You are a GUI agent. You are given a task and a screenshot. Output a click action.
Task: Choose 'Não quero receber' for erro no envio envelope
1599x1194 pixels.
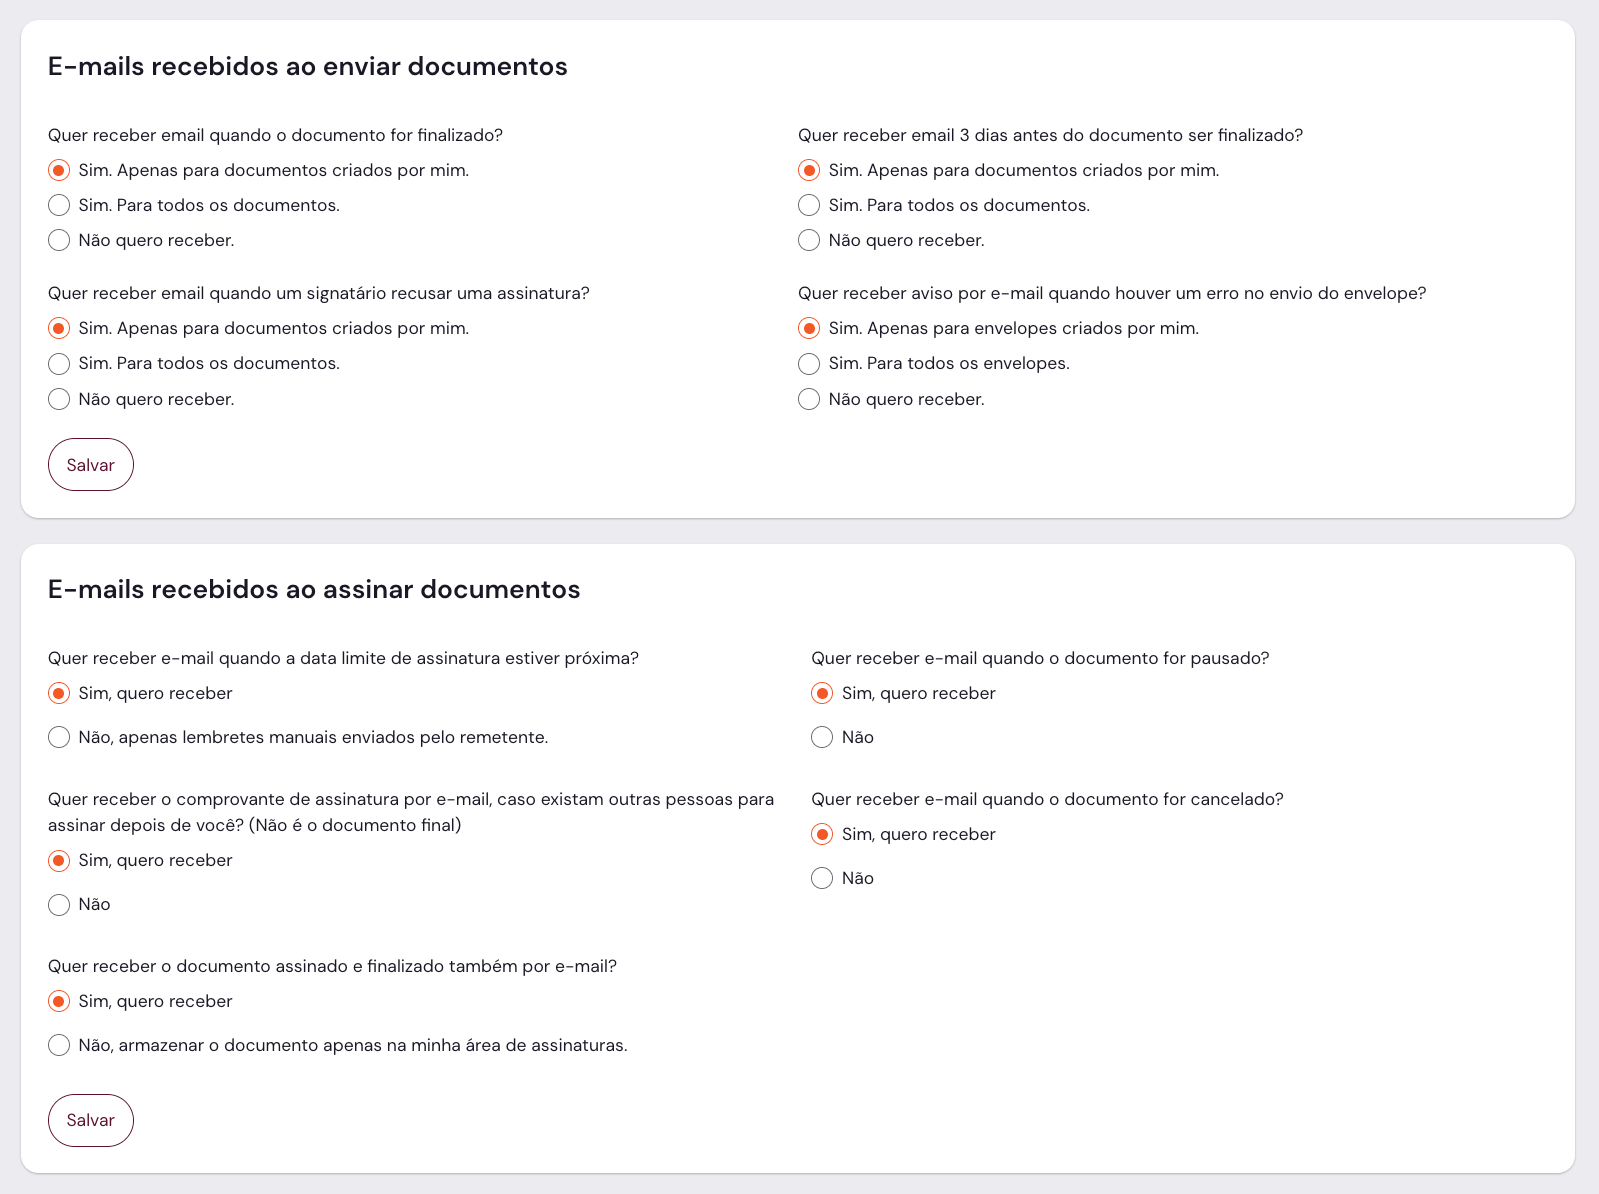(809, 399)
